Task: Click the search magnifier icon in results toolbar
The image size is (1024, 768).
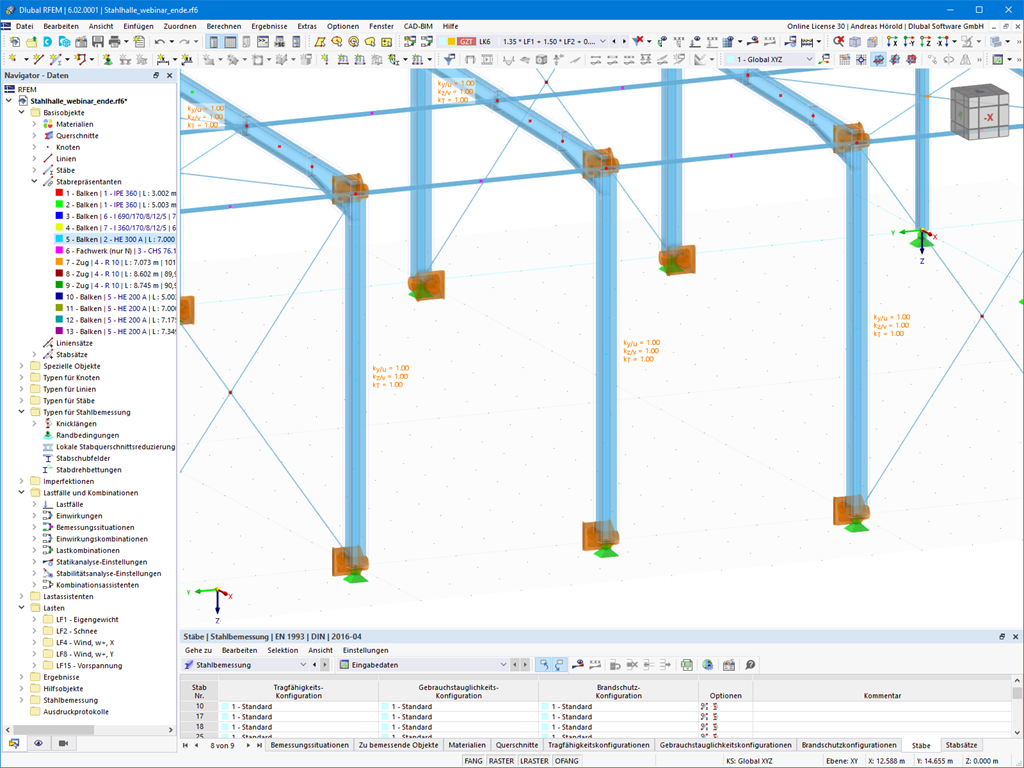Action: click(x=750, y=665)
